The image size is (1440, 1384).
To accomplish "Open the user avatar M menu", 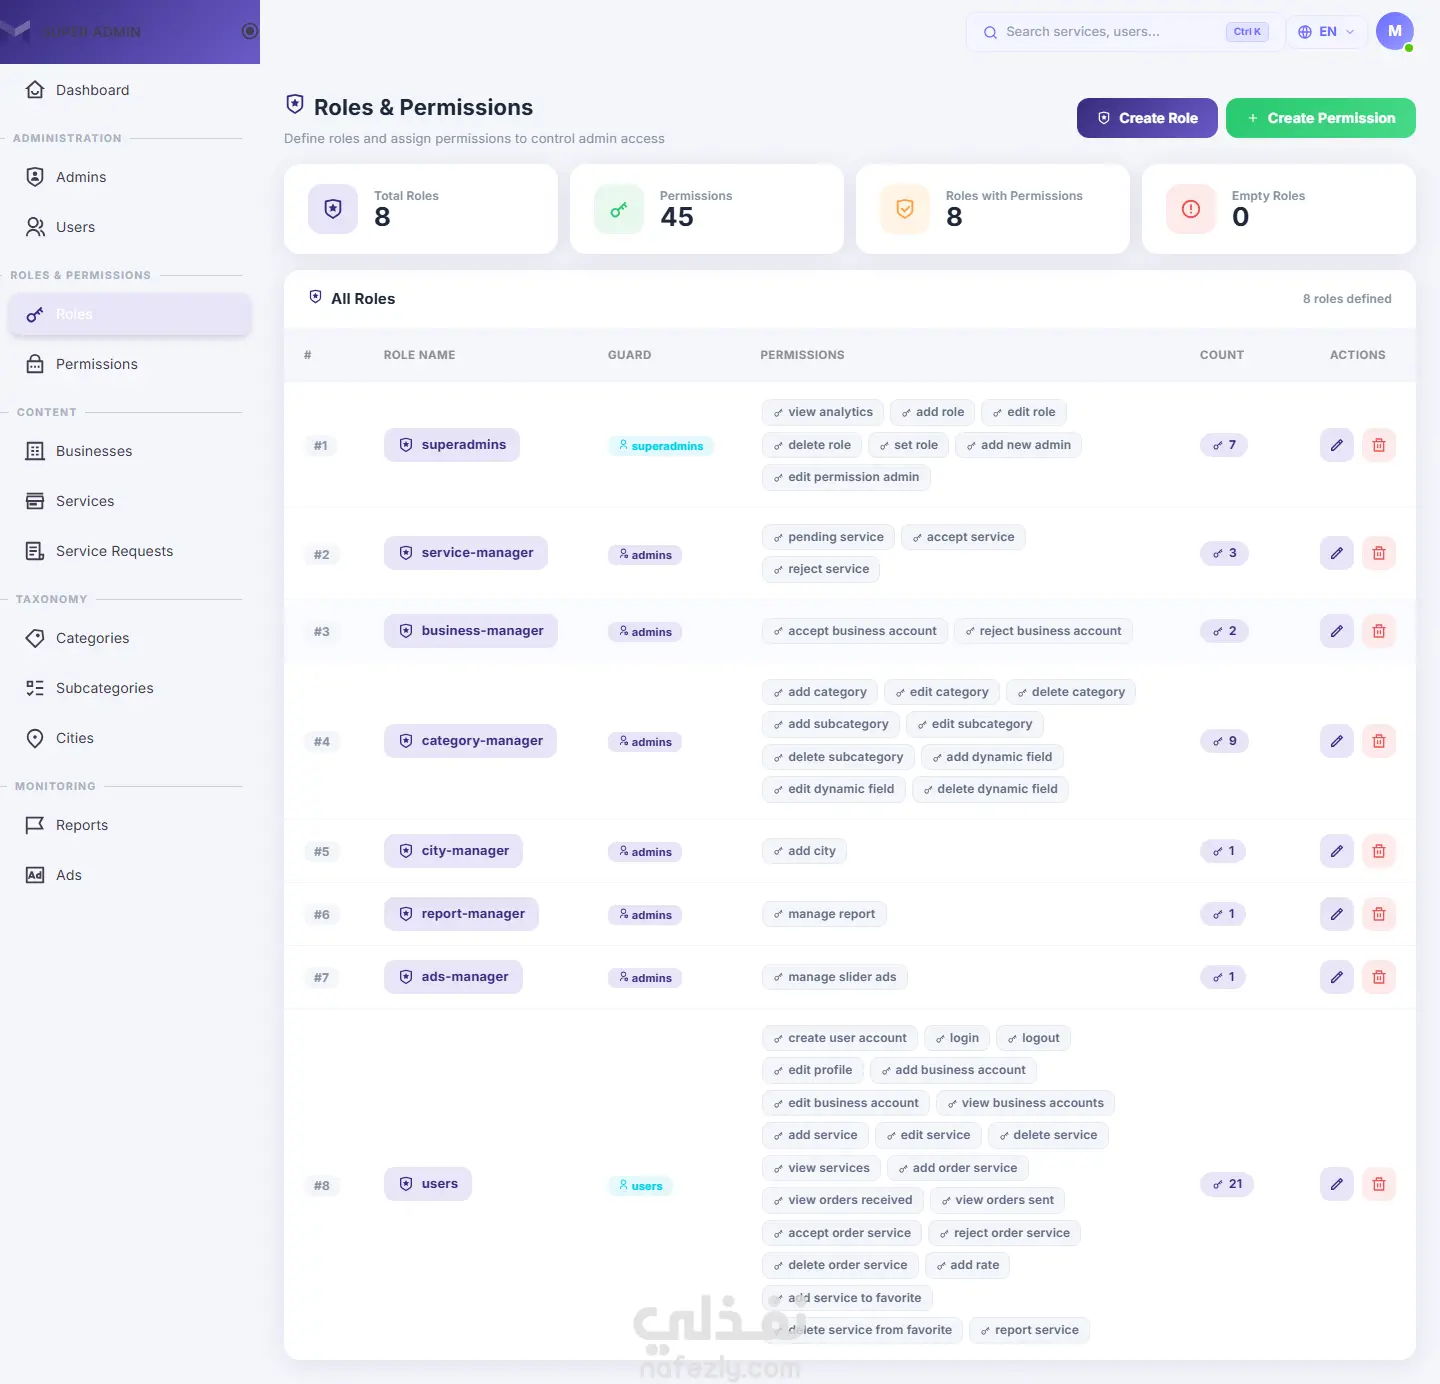I will [1395, 31].
